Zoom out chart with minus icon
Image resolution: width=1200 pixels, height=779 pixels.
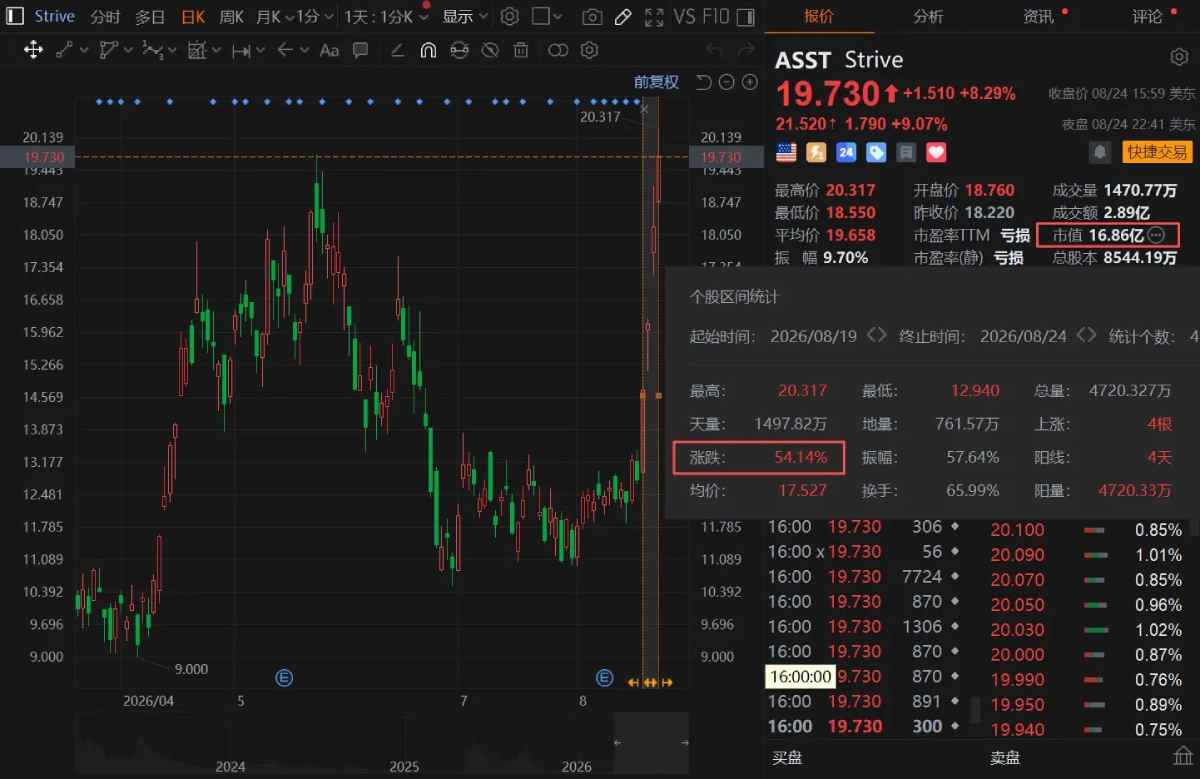(726, 82)
